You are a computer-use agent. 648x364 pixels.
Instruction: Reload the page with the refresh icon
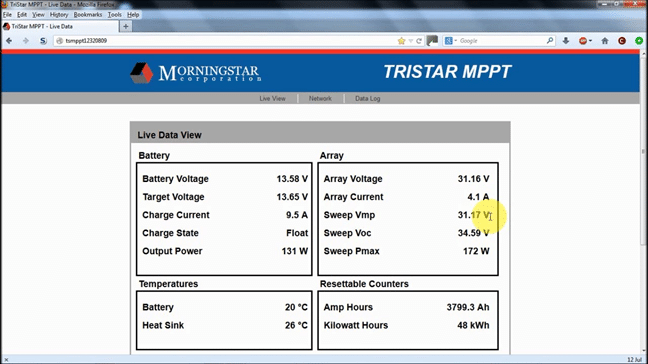click(419, 41)
